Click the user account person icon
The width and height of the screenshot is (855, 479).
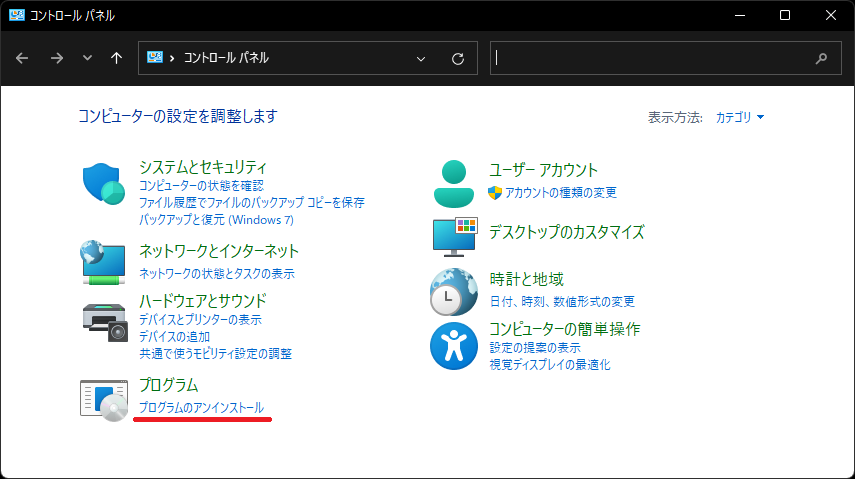coord(454,184)
